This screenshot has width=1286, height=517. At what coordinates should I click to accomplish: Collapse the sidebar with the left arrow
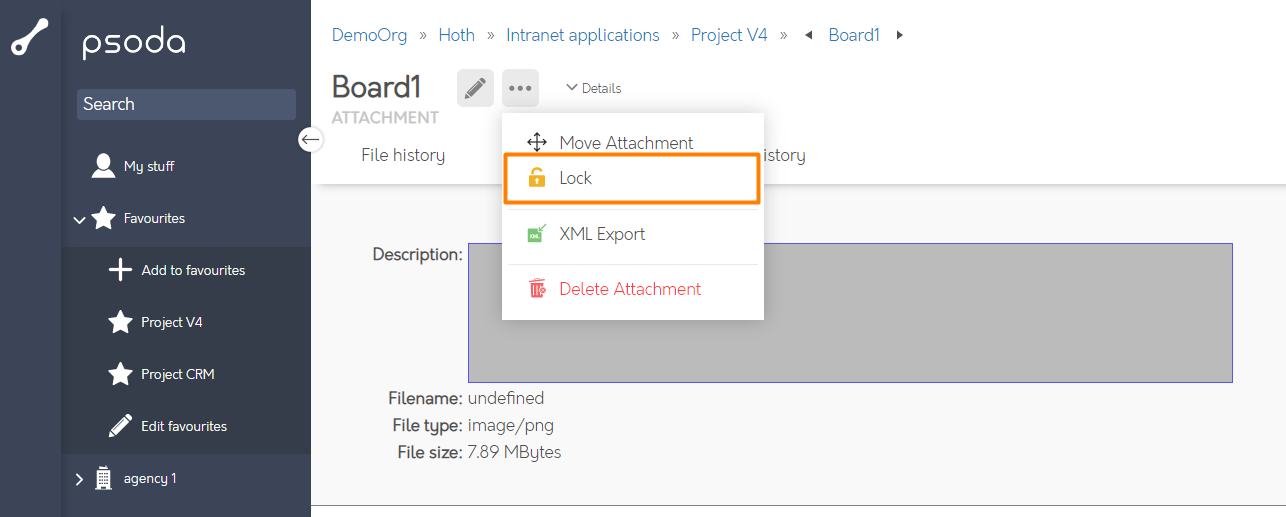[311, 140]
